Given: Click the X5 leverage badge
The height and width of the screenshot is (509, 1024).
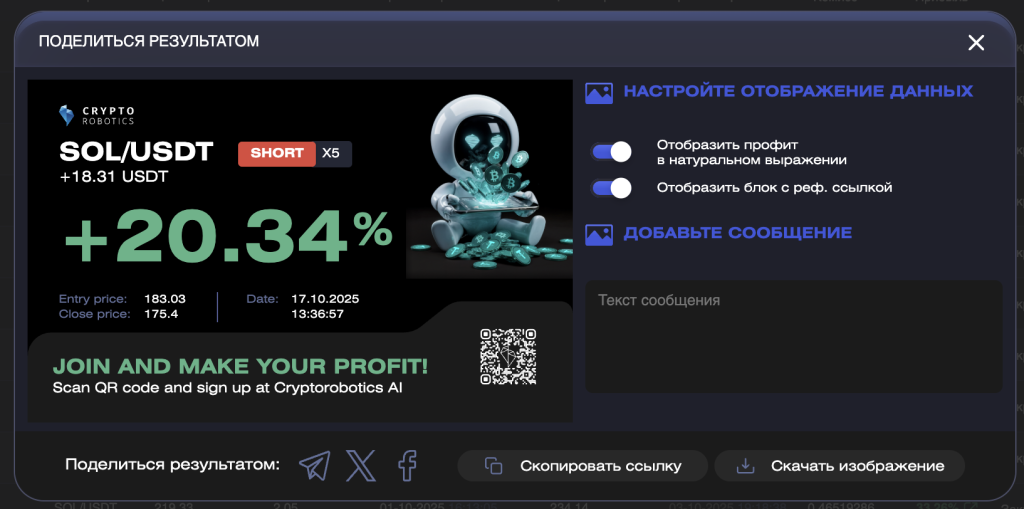Looking at the screenshot, I should pyautogui.click(x=331, y=153).
